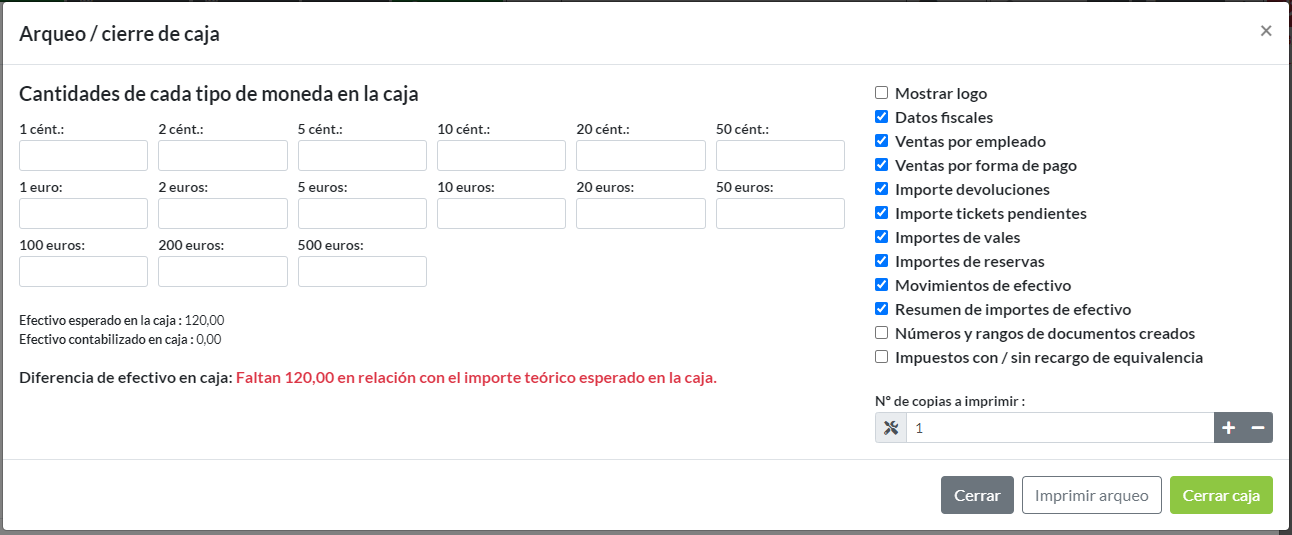Click the 50 euros input field

tap(780, 214)
